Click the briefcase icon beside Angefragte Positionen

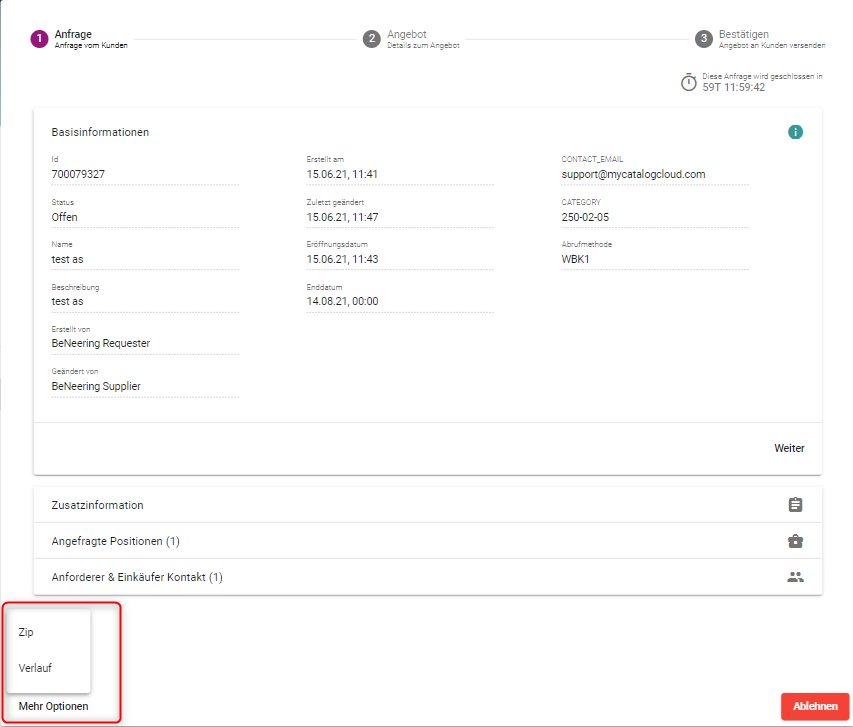[x=795, y=541]
